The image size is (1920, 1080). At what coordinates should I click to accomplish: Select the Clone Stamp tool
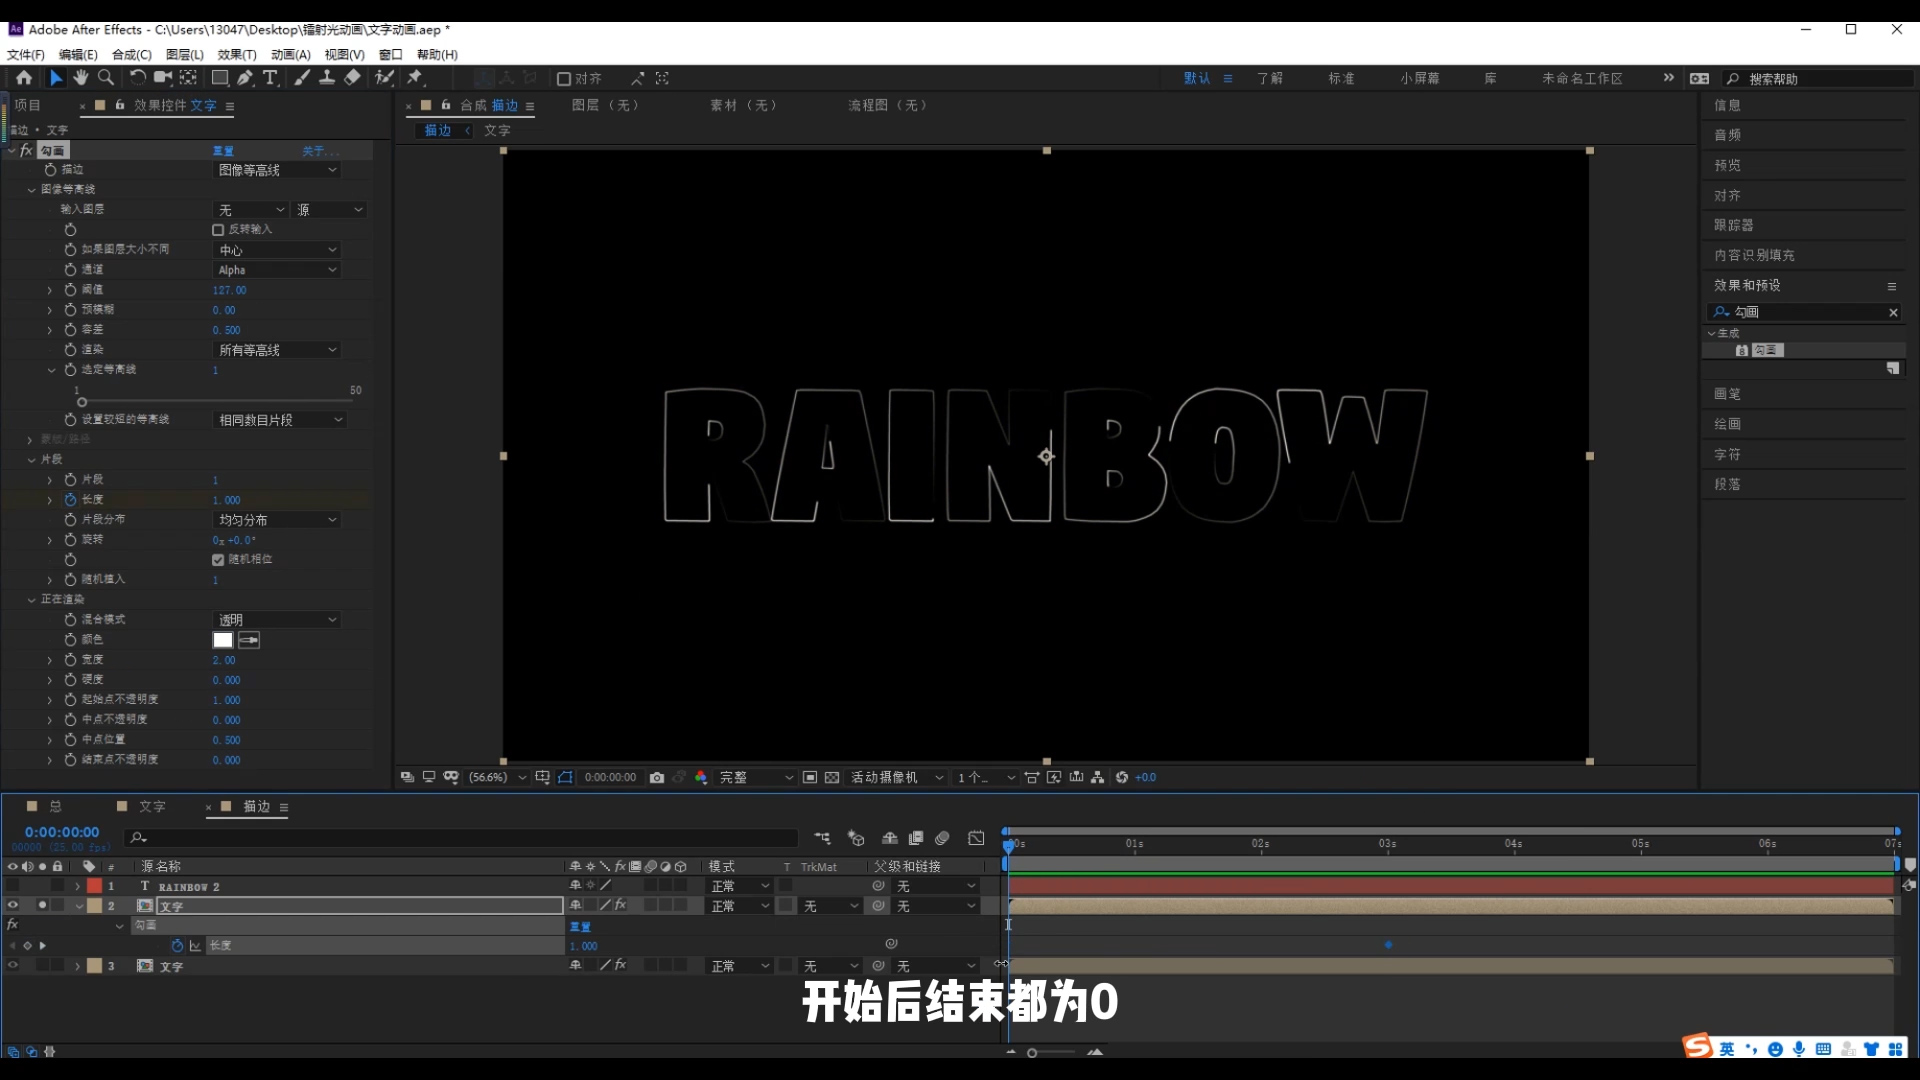[x=328, y=78]
